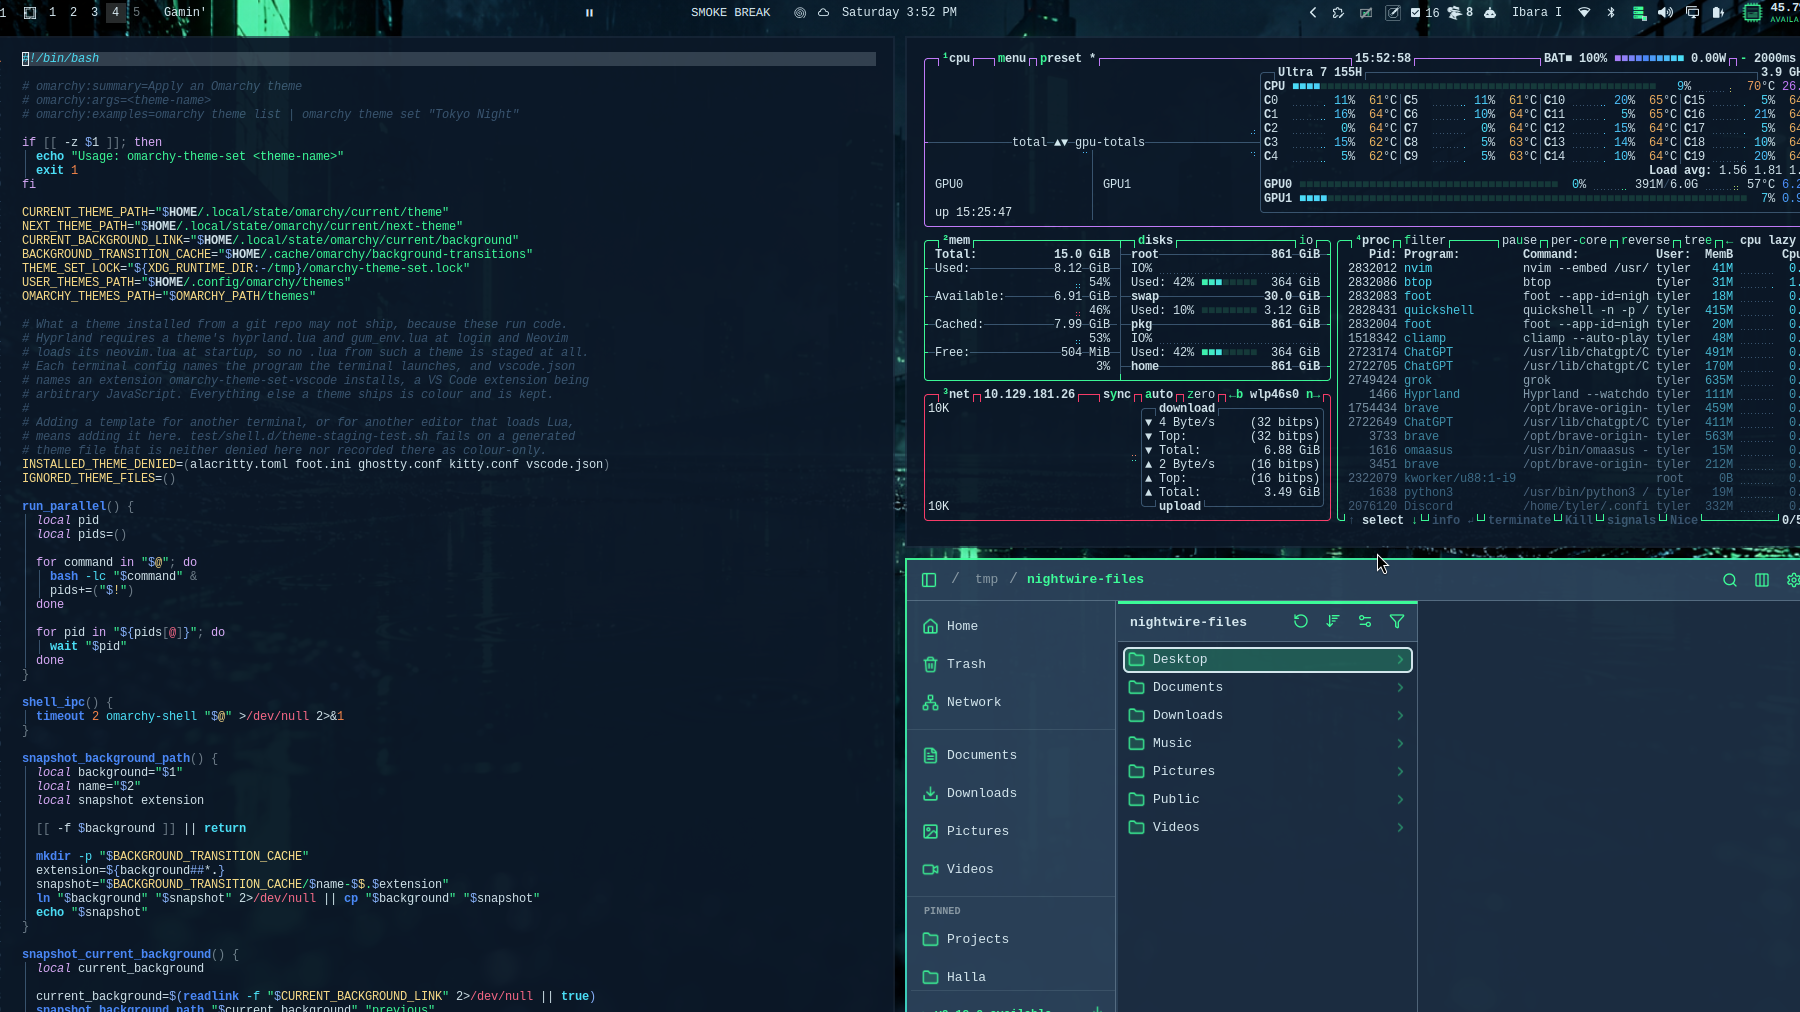Switch to workspace 5 in top bar
Image resolution: width=1800 pixels, height=1012 pixels.
tap(136, 13)
